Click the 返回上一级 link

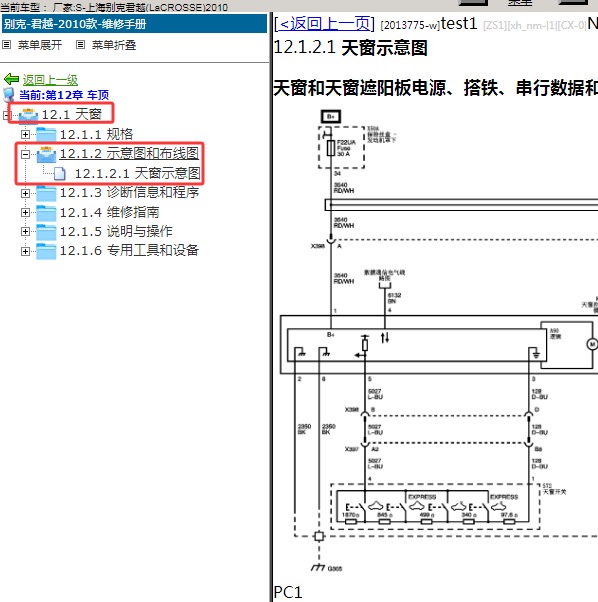[50, 80]
